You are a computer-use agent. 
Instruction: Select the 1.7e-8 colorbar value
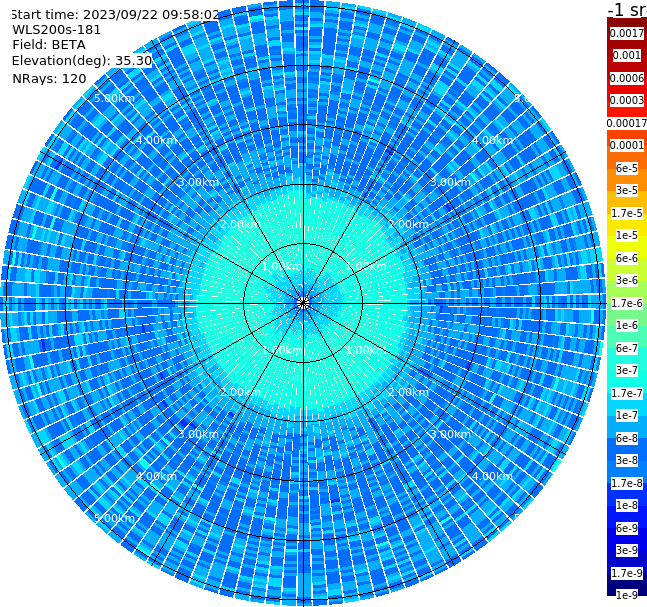(x=627, y=483)
